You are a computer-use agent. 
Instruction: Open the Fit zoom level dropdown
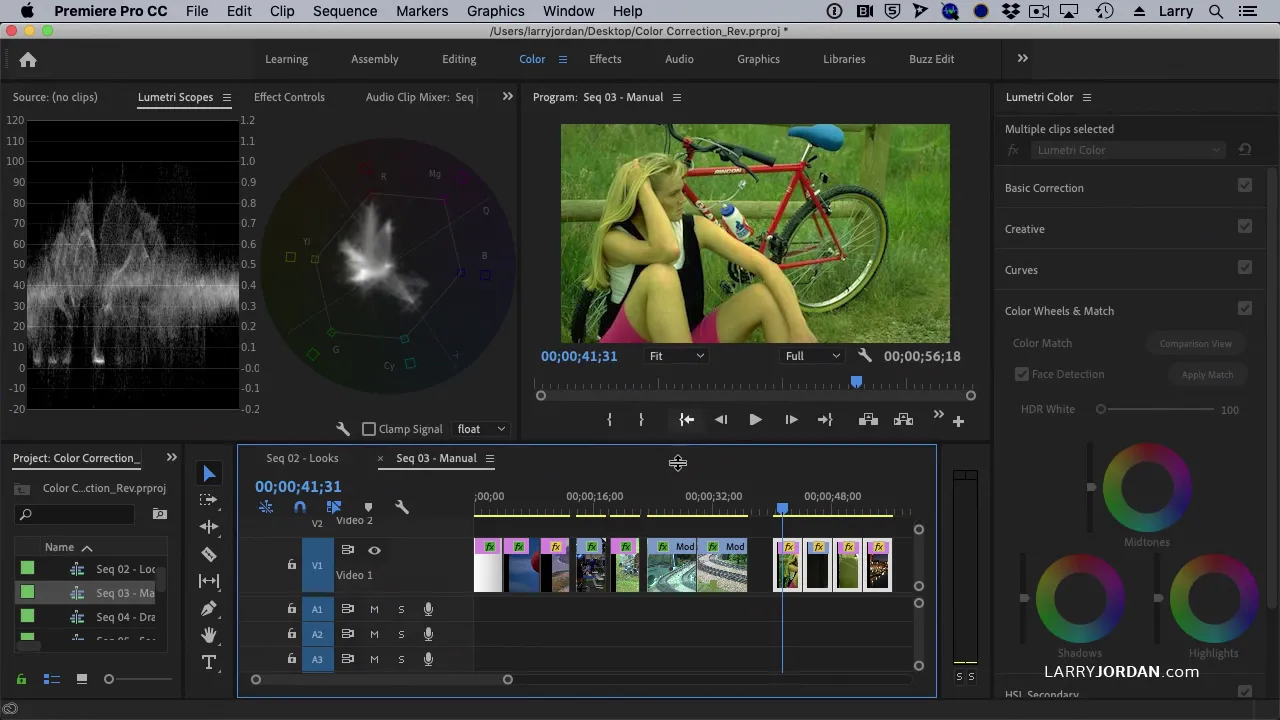point(676,356)
